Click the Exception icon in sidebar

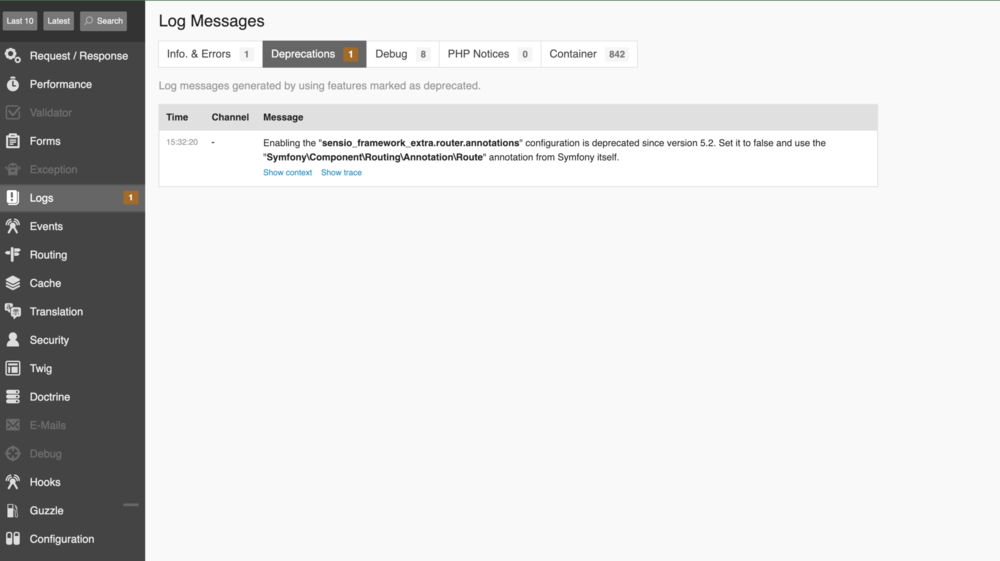[x=13, y=170]
